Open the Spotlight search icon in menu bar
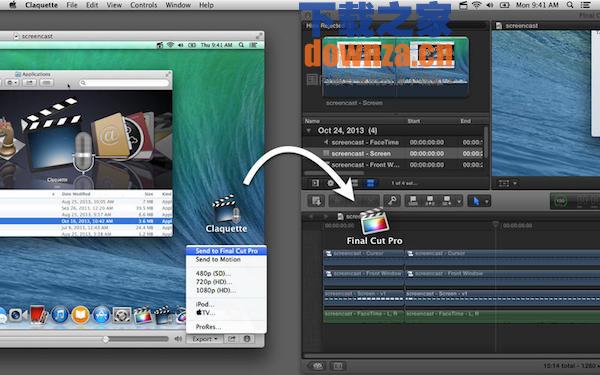 tap(570, 5)
